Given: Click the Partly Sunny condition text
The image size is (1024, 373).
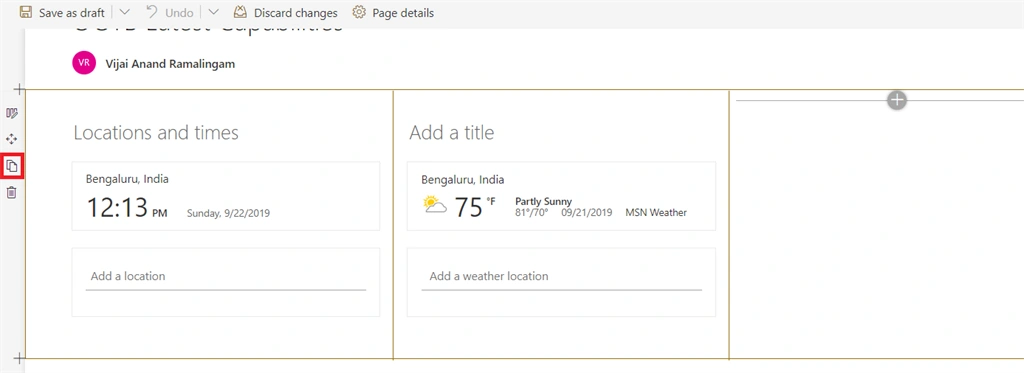Looking at the screenshot, I should 543,202.
